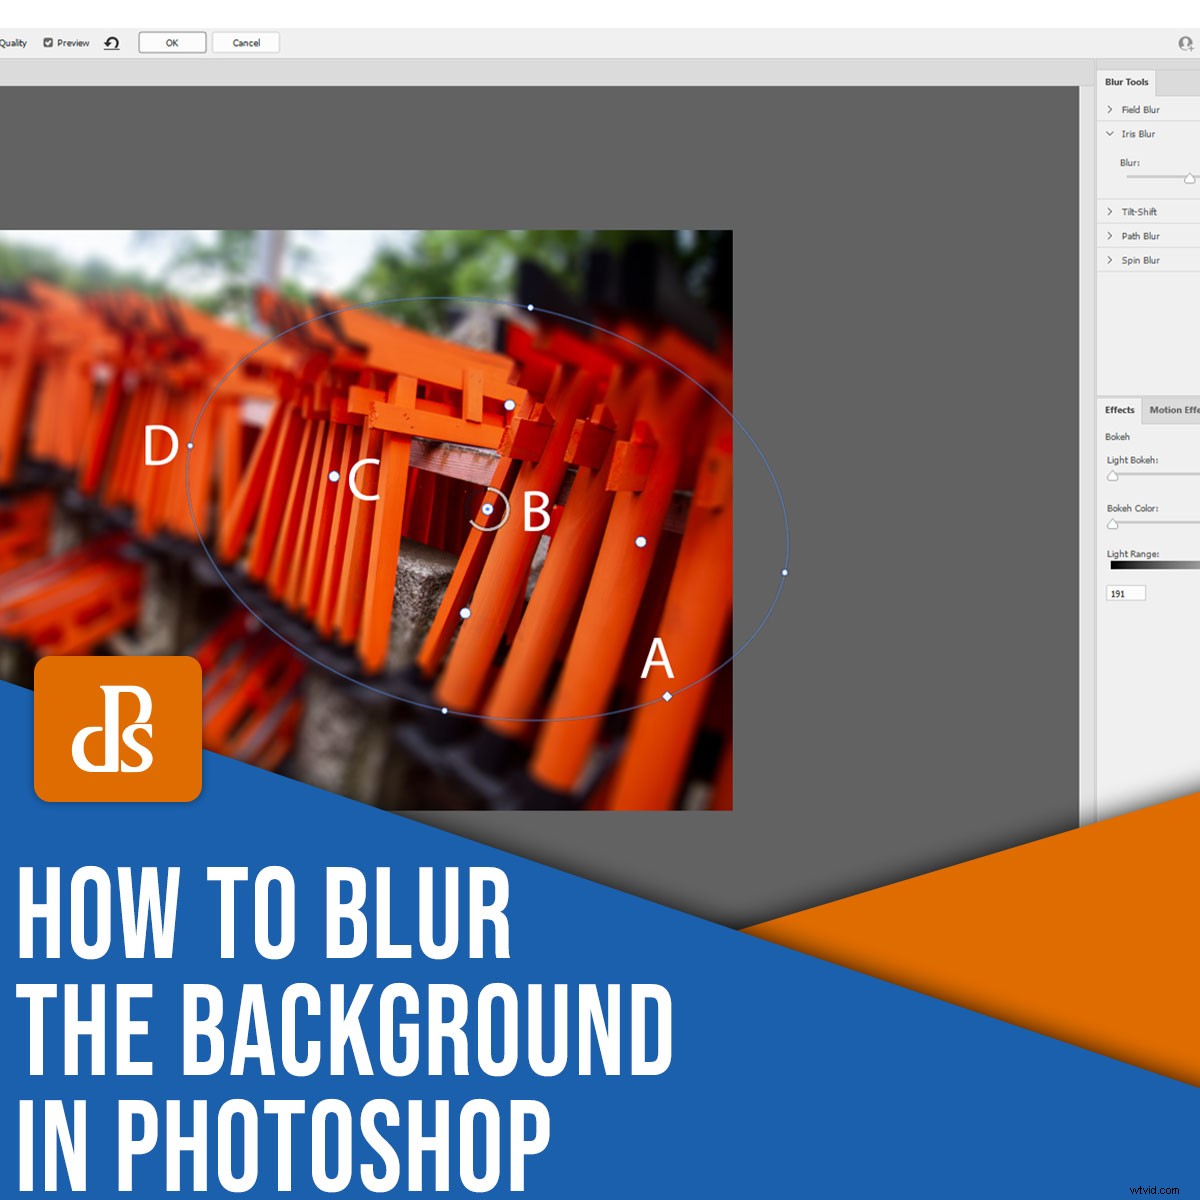The width and height of the screenshot is (1200, 1200).
Task: Disable the Preview checkbox
Action: click(x=47, y=42)
